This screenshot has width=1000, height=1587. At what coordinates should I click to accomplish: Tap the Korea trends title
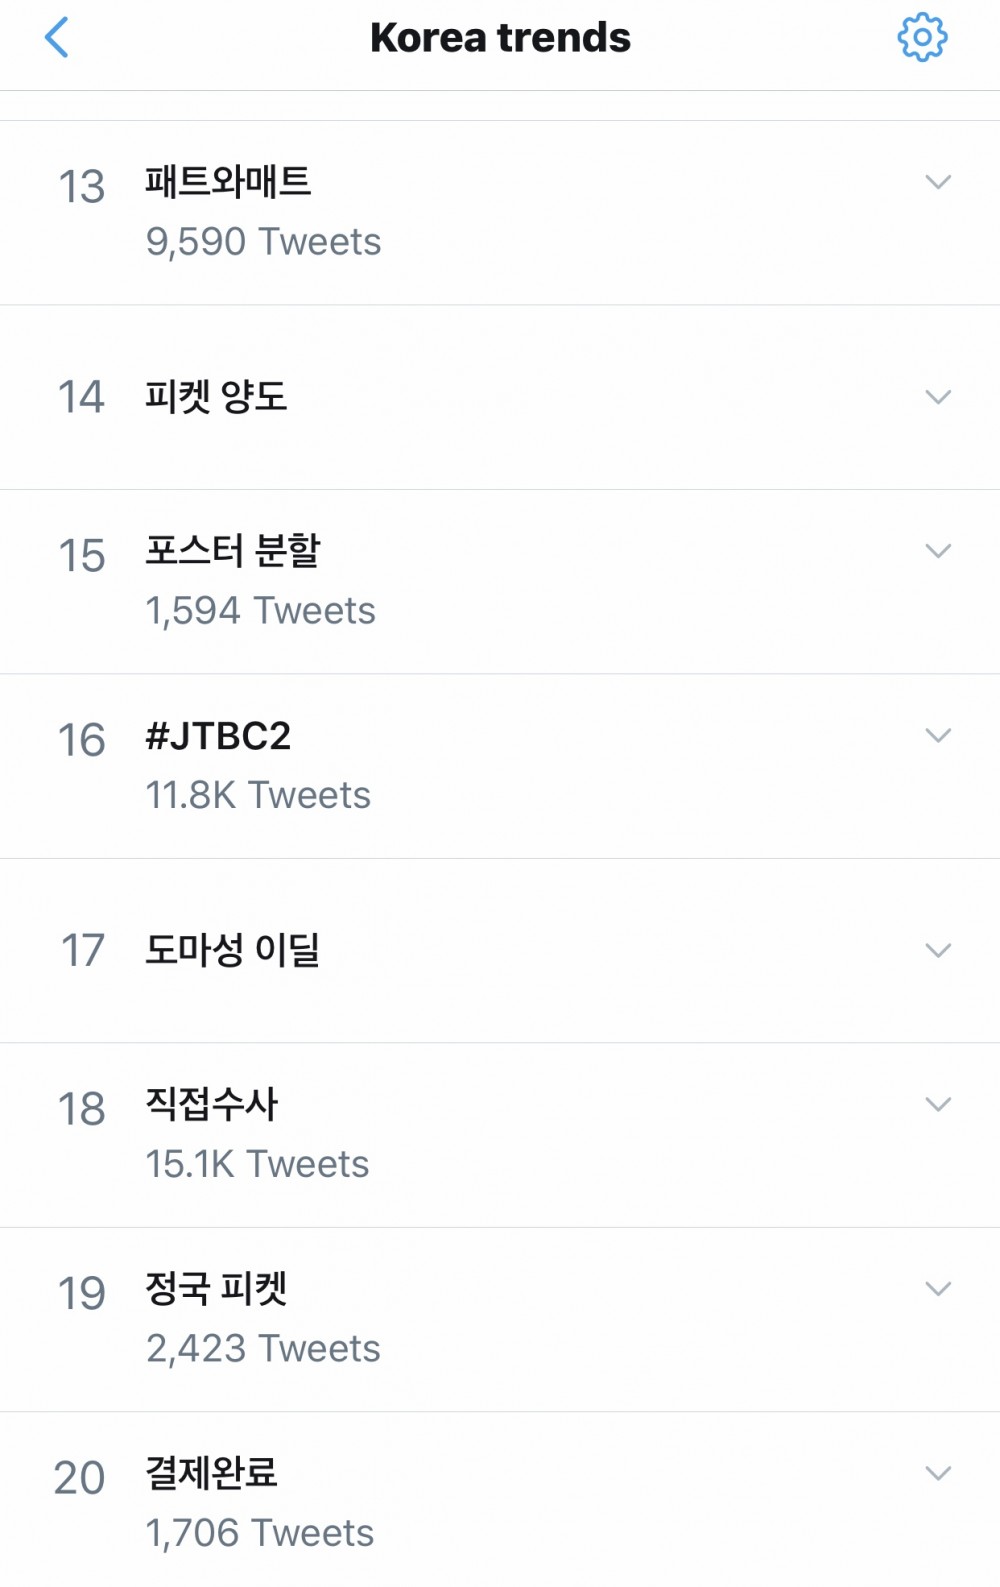[x=500, y=38]
